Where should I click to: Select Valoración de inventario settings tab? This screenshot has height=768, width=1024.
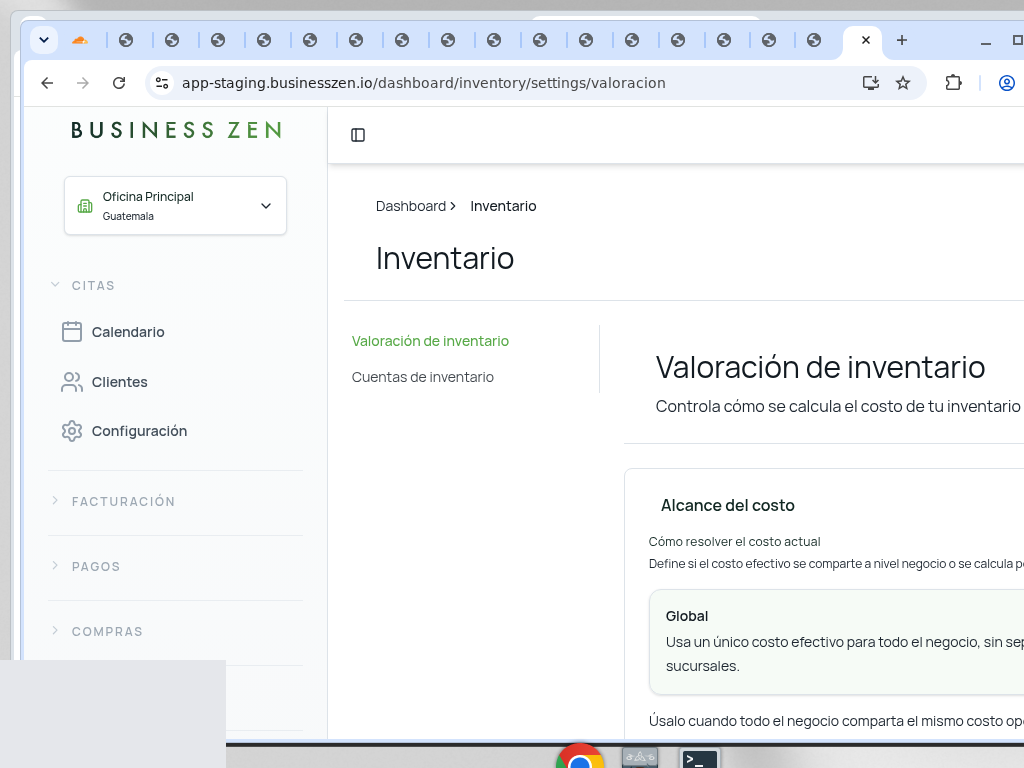pyautogui.click(x=430, y=341)
